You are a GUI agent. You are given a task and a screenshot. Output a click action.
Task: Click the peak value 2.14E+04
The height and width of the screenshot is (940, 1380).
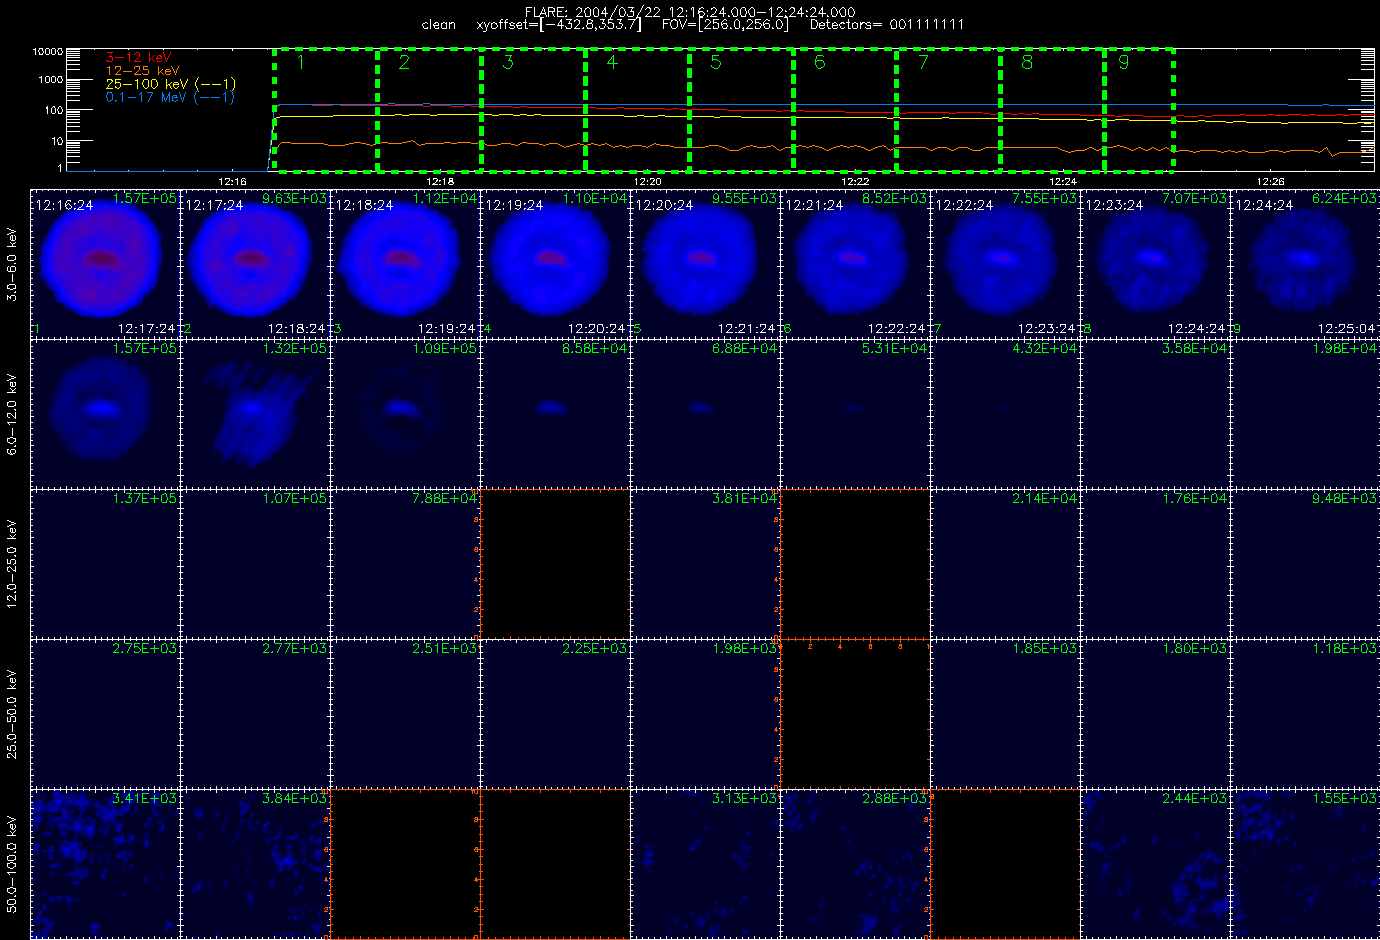1045,498
